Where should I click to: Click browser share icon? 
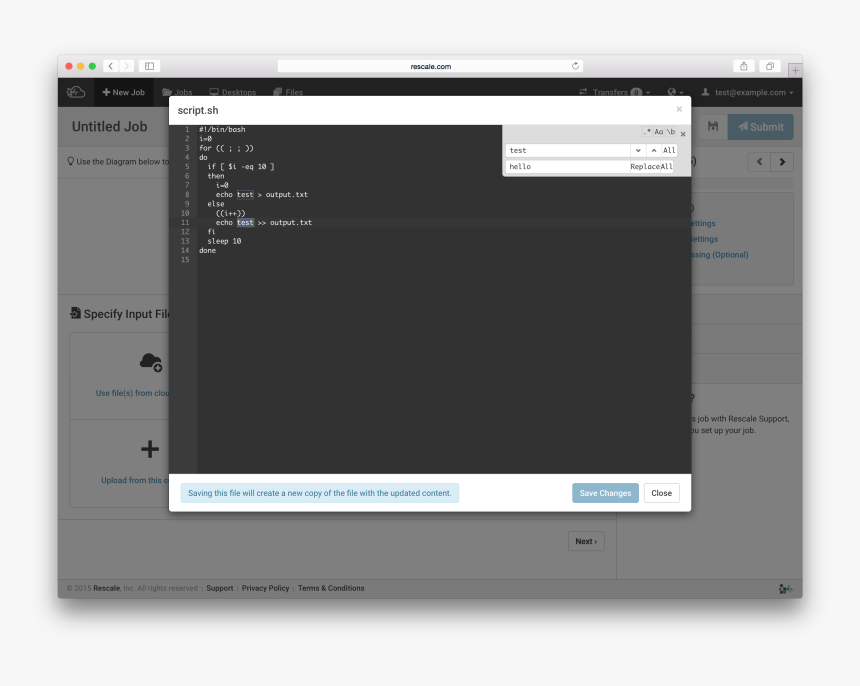point(744,66)
